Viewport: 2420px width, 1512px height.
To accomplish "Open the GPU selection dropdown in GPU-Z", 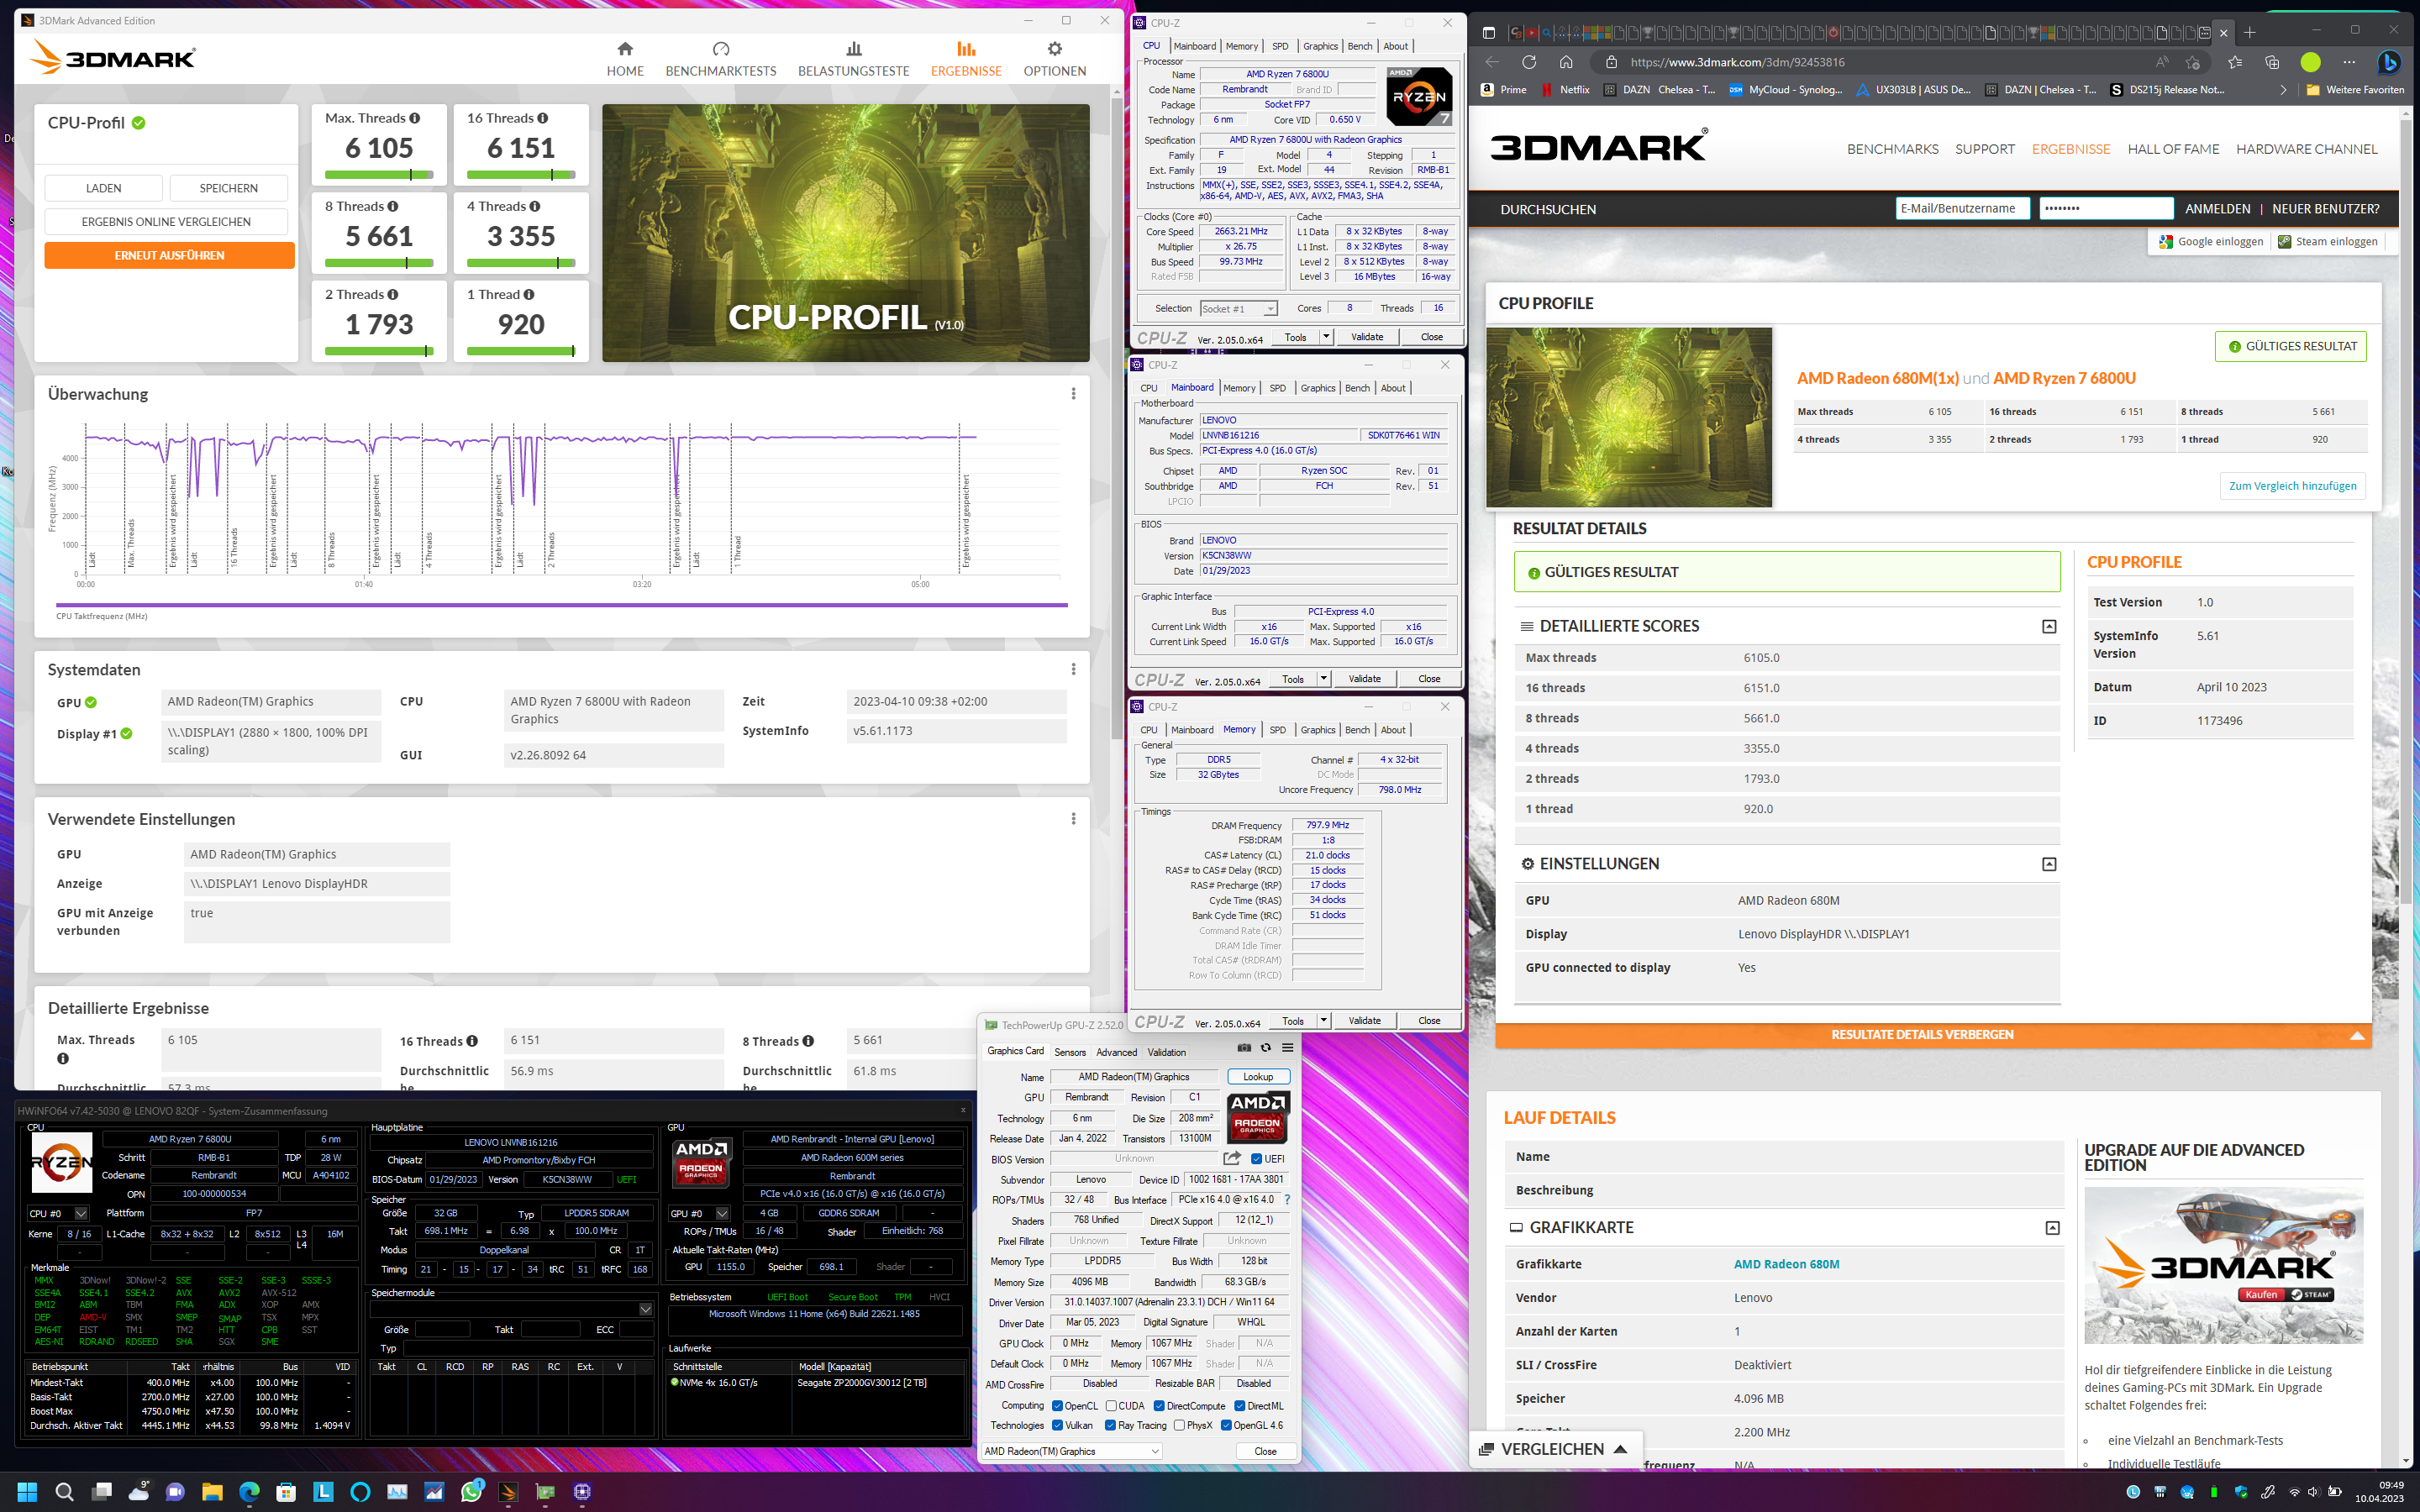I will click(x=1071, y=1451).
